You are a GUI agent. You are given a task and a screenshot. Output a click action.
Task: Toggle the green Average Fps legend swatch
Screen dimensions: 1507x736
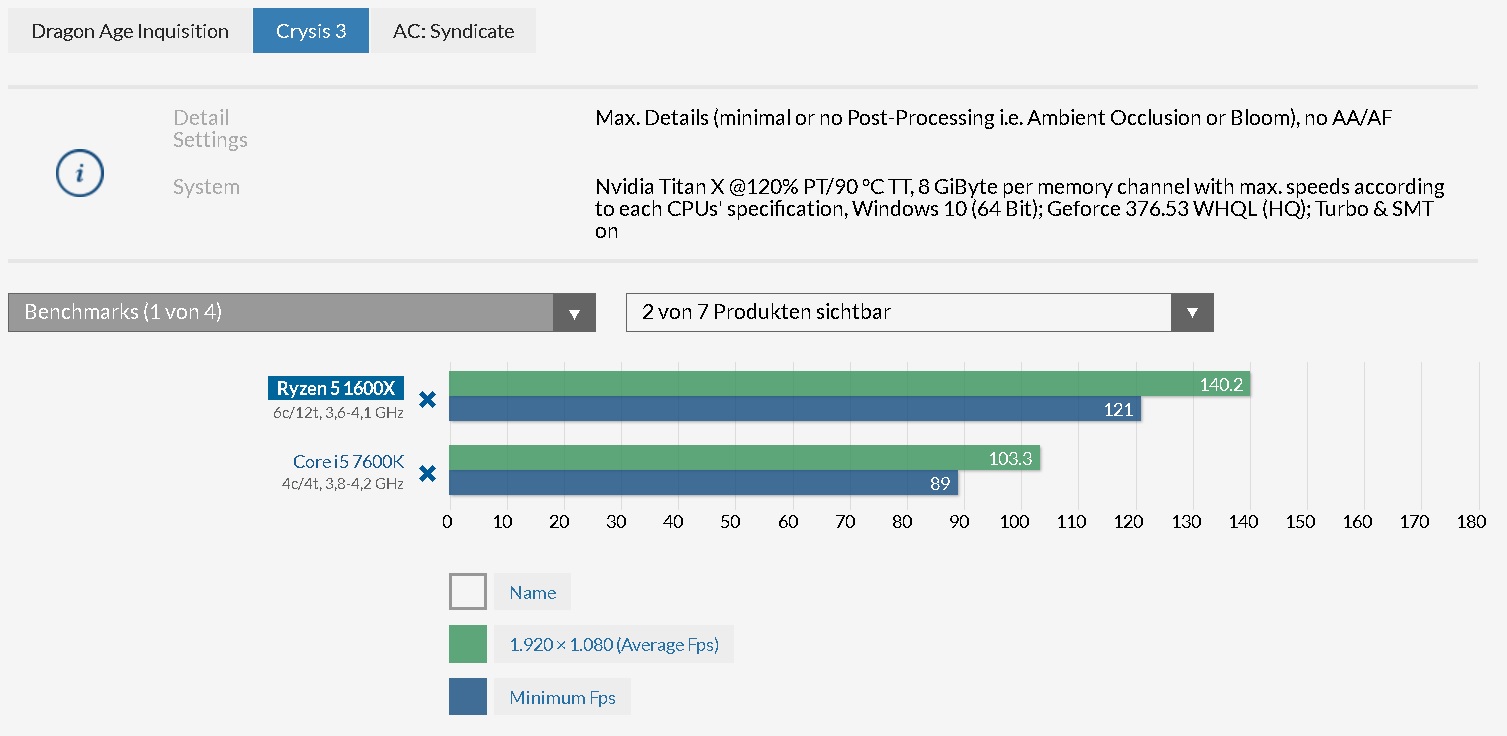(467, 644)
